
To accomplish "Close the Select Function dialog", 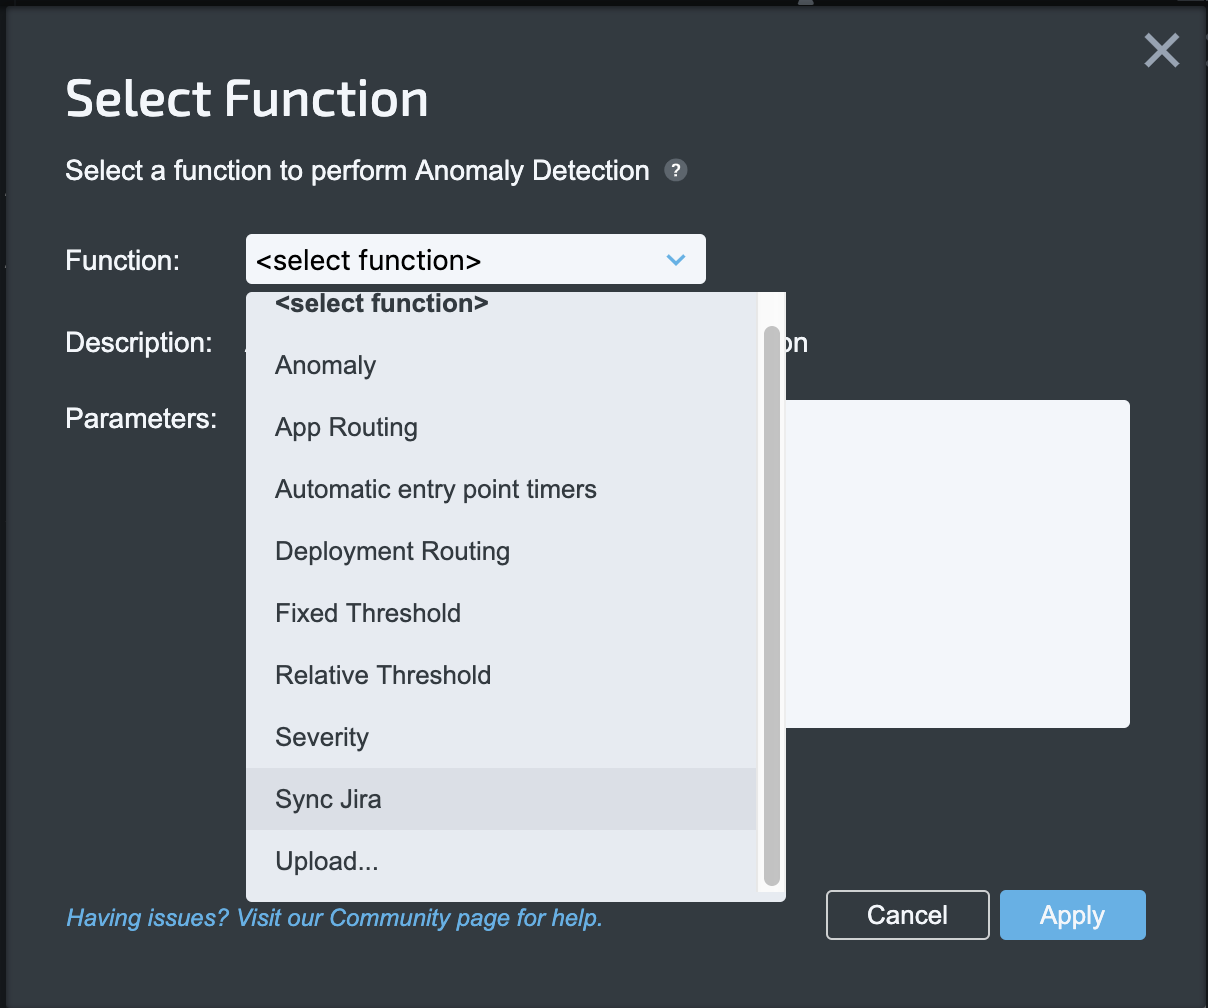I will pos(1161,50).
